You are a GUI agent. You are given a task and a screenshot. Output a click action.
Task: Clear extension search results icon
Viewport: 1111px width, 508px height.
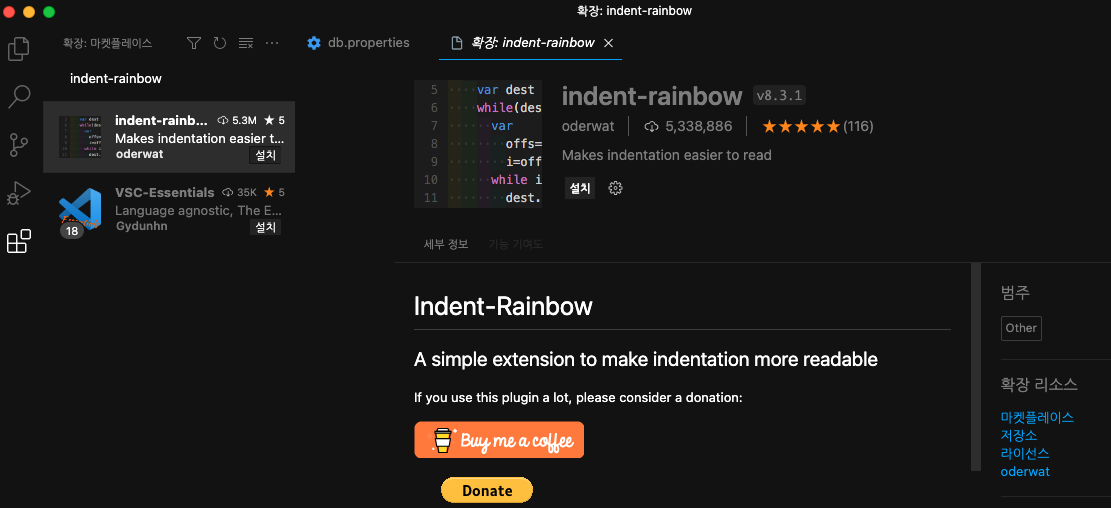246,43
